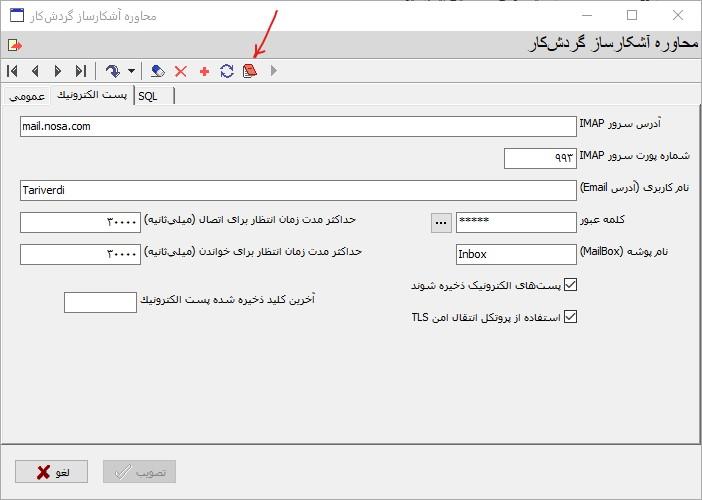Viewport: 702px width, 500px height.
Task: Click the eraser clear icon in toolbar
Action: tap(158, 71)
